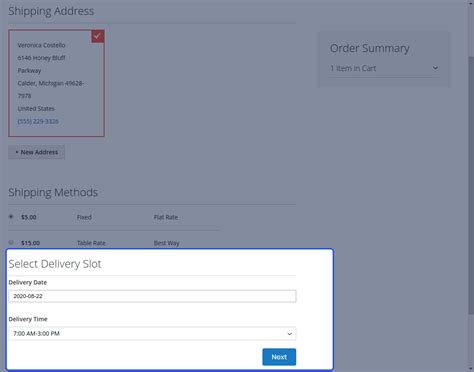474x372 pixels.
Task: Click the Best Way carrier label
Action: pos(166,243)
